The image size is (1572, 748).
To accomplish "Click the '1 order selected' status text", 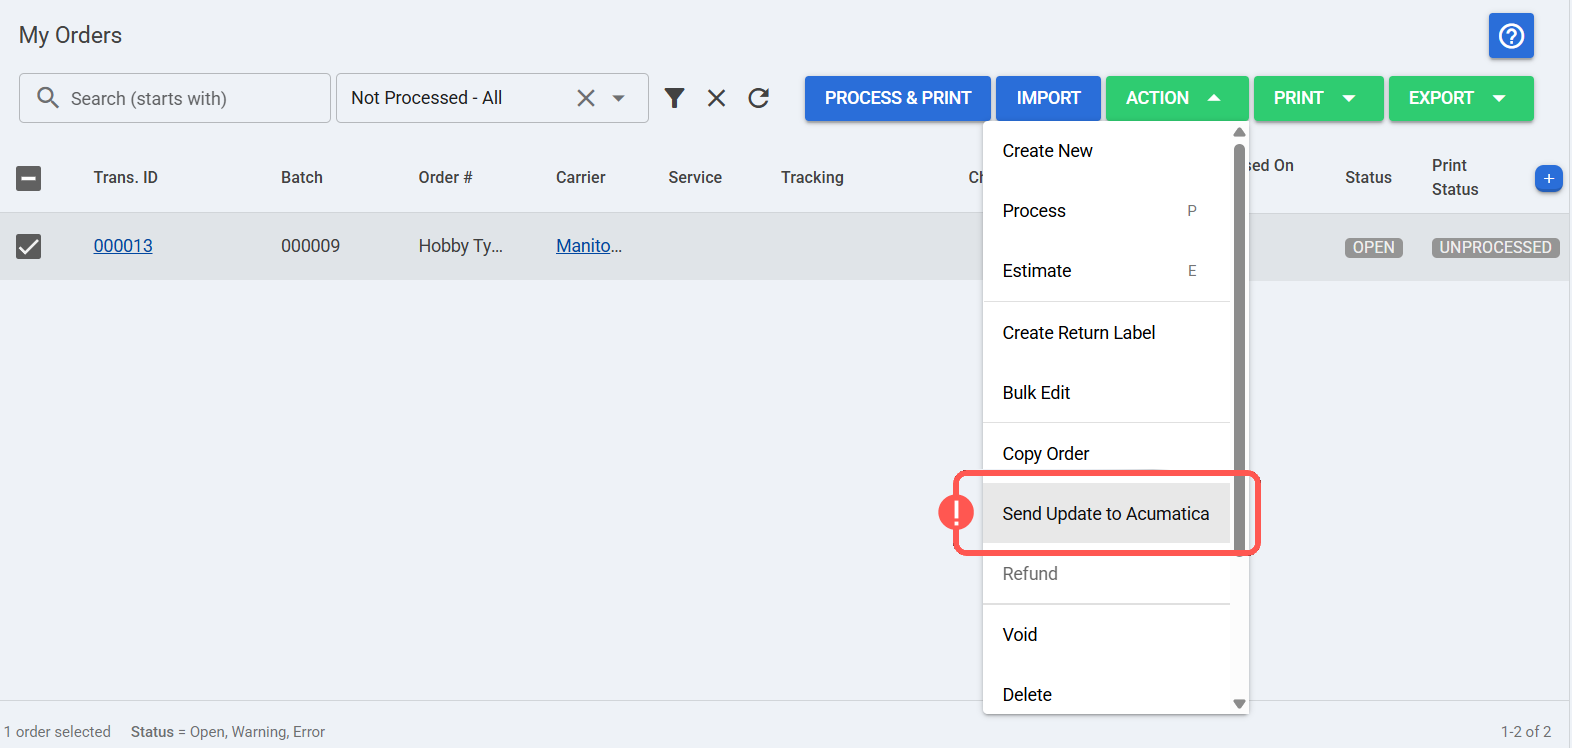I will tap(58, 732).
